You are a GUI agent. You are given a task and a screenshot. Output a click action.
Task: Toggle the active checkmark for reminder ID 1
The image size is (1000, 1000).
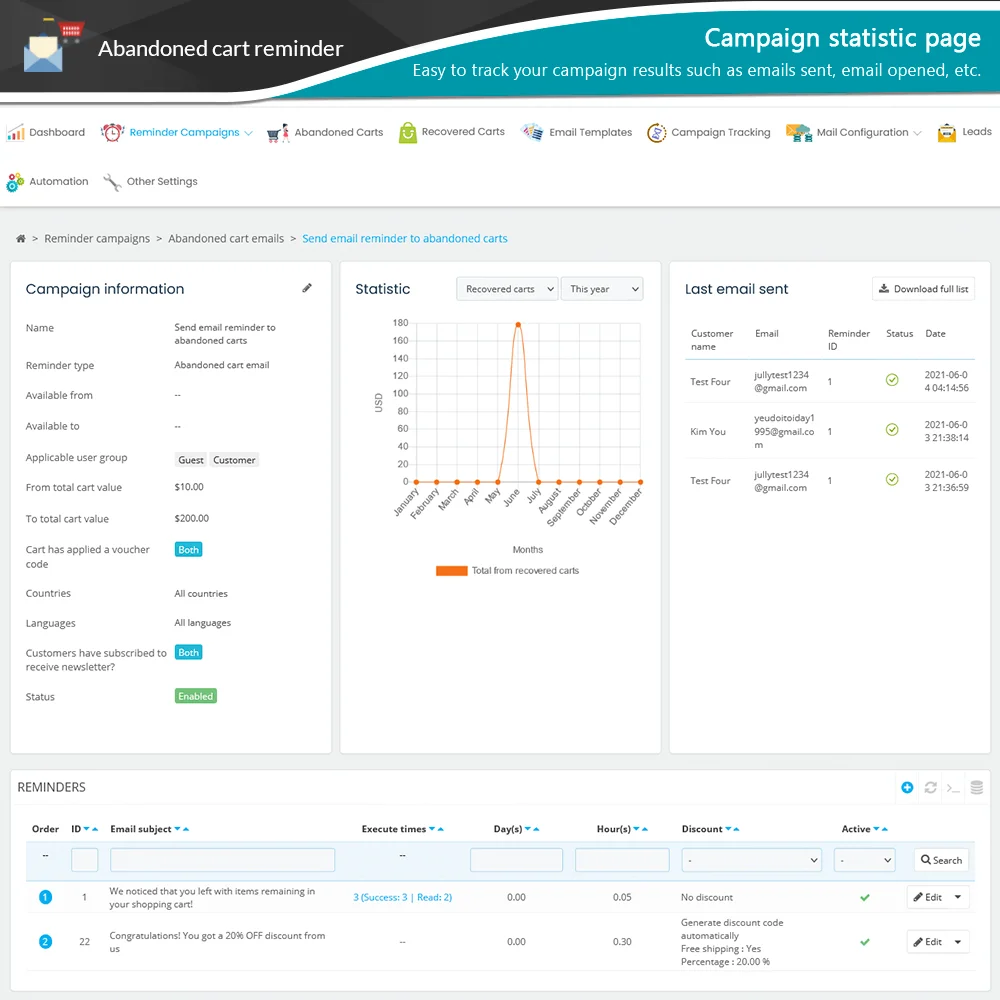865,897
